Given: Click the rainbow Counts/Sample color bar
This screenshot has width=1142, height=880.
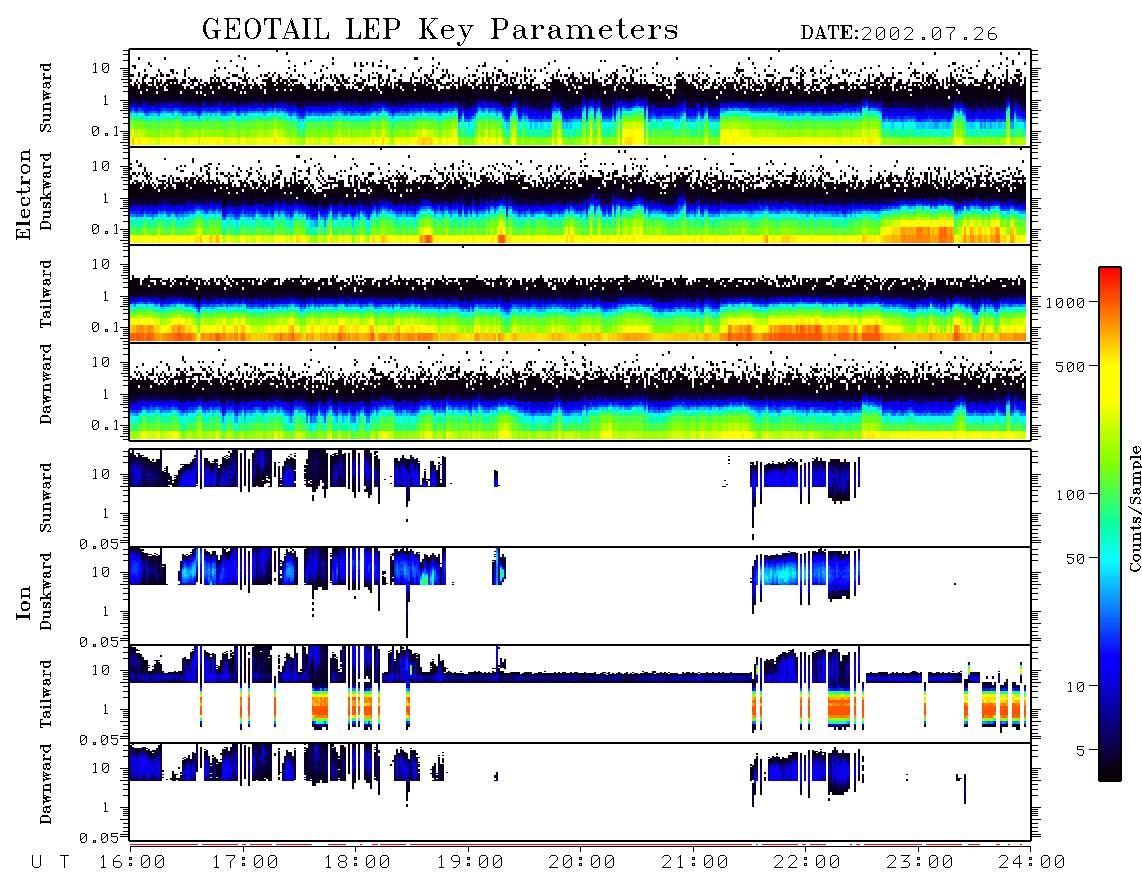Looking at the screenshot, I should (1110, 524).
